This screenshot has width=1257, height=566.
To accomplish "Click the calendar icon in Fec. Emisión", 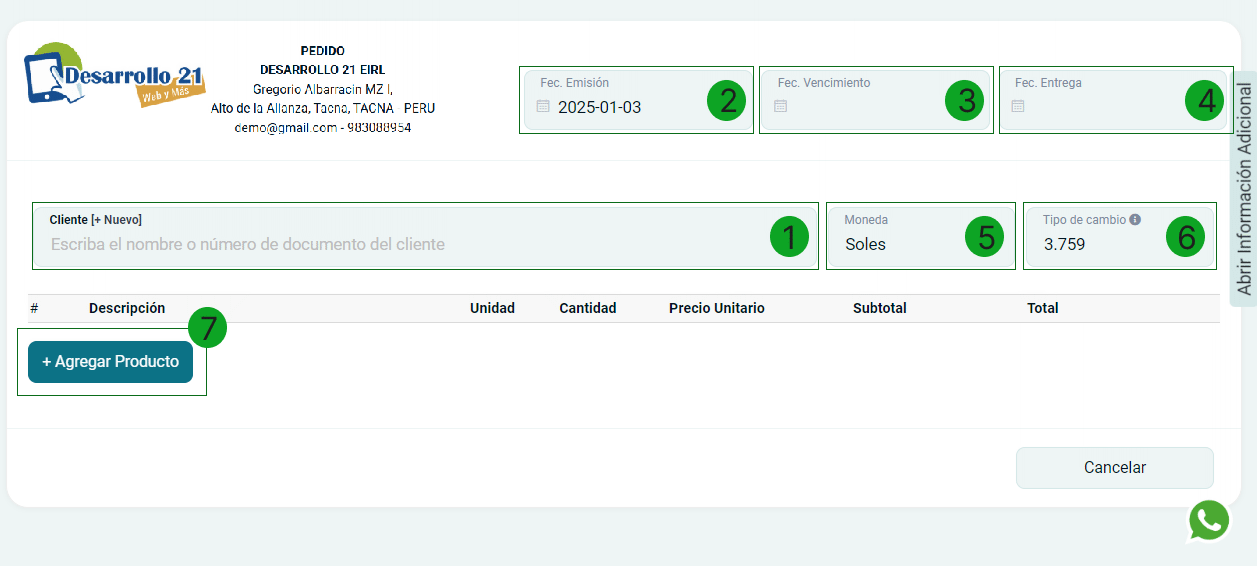I will pos(543,106).
